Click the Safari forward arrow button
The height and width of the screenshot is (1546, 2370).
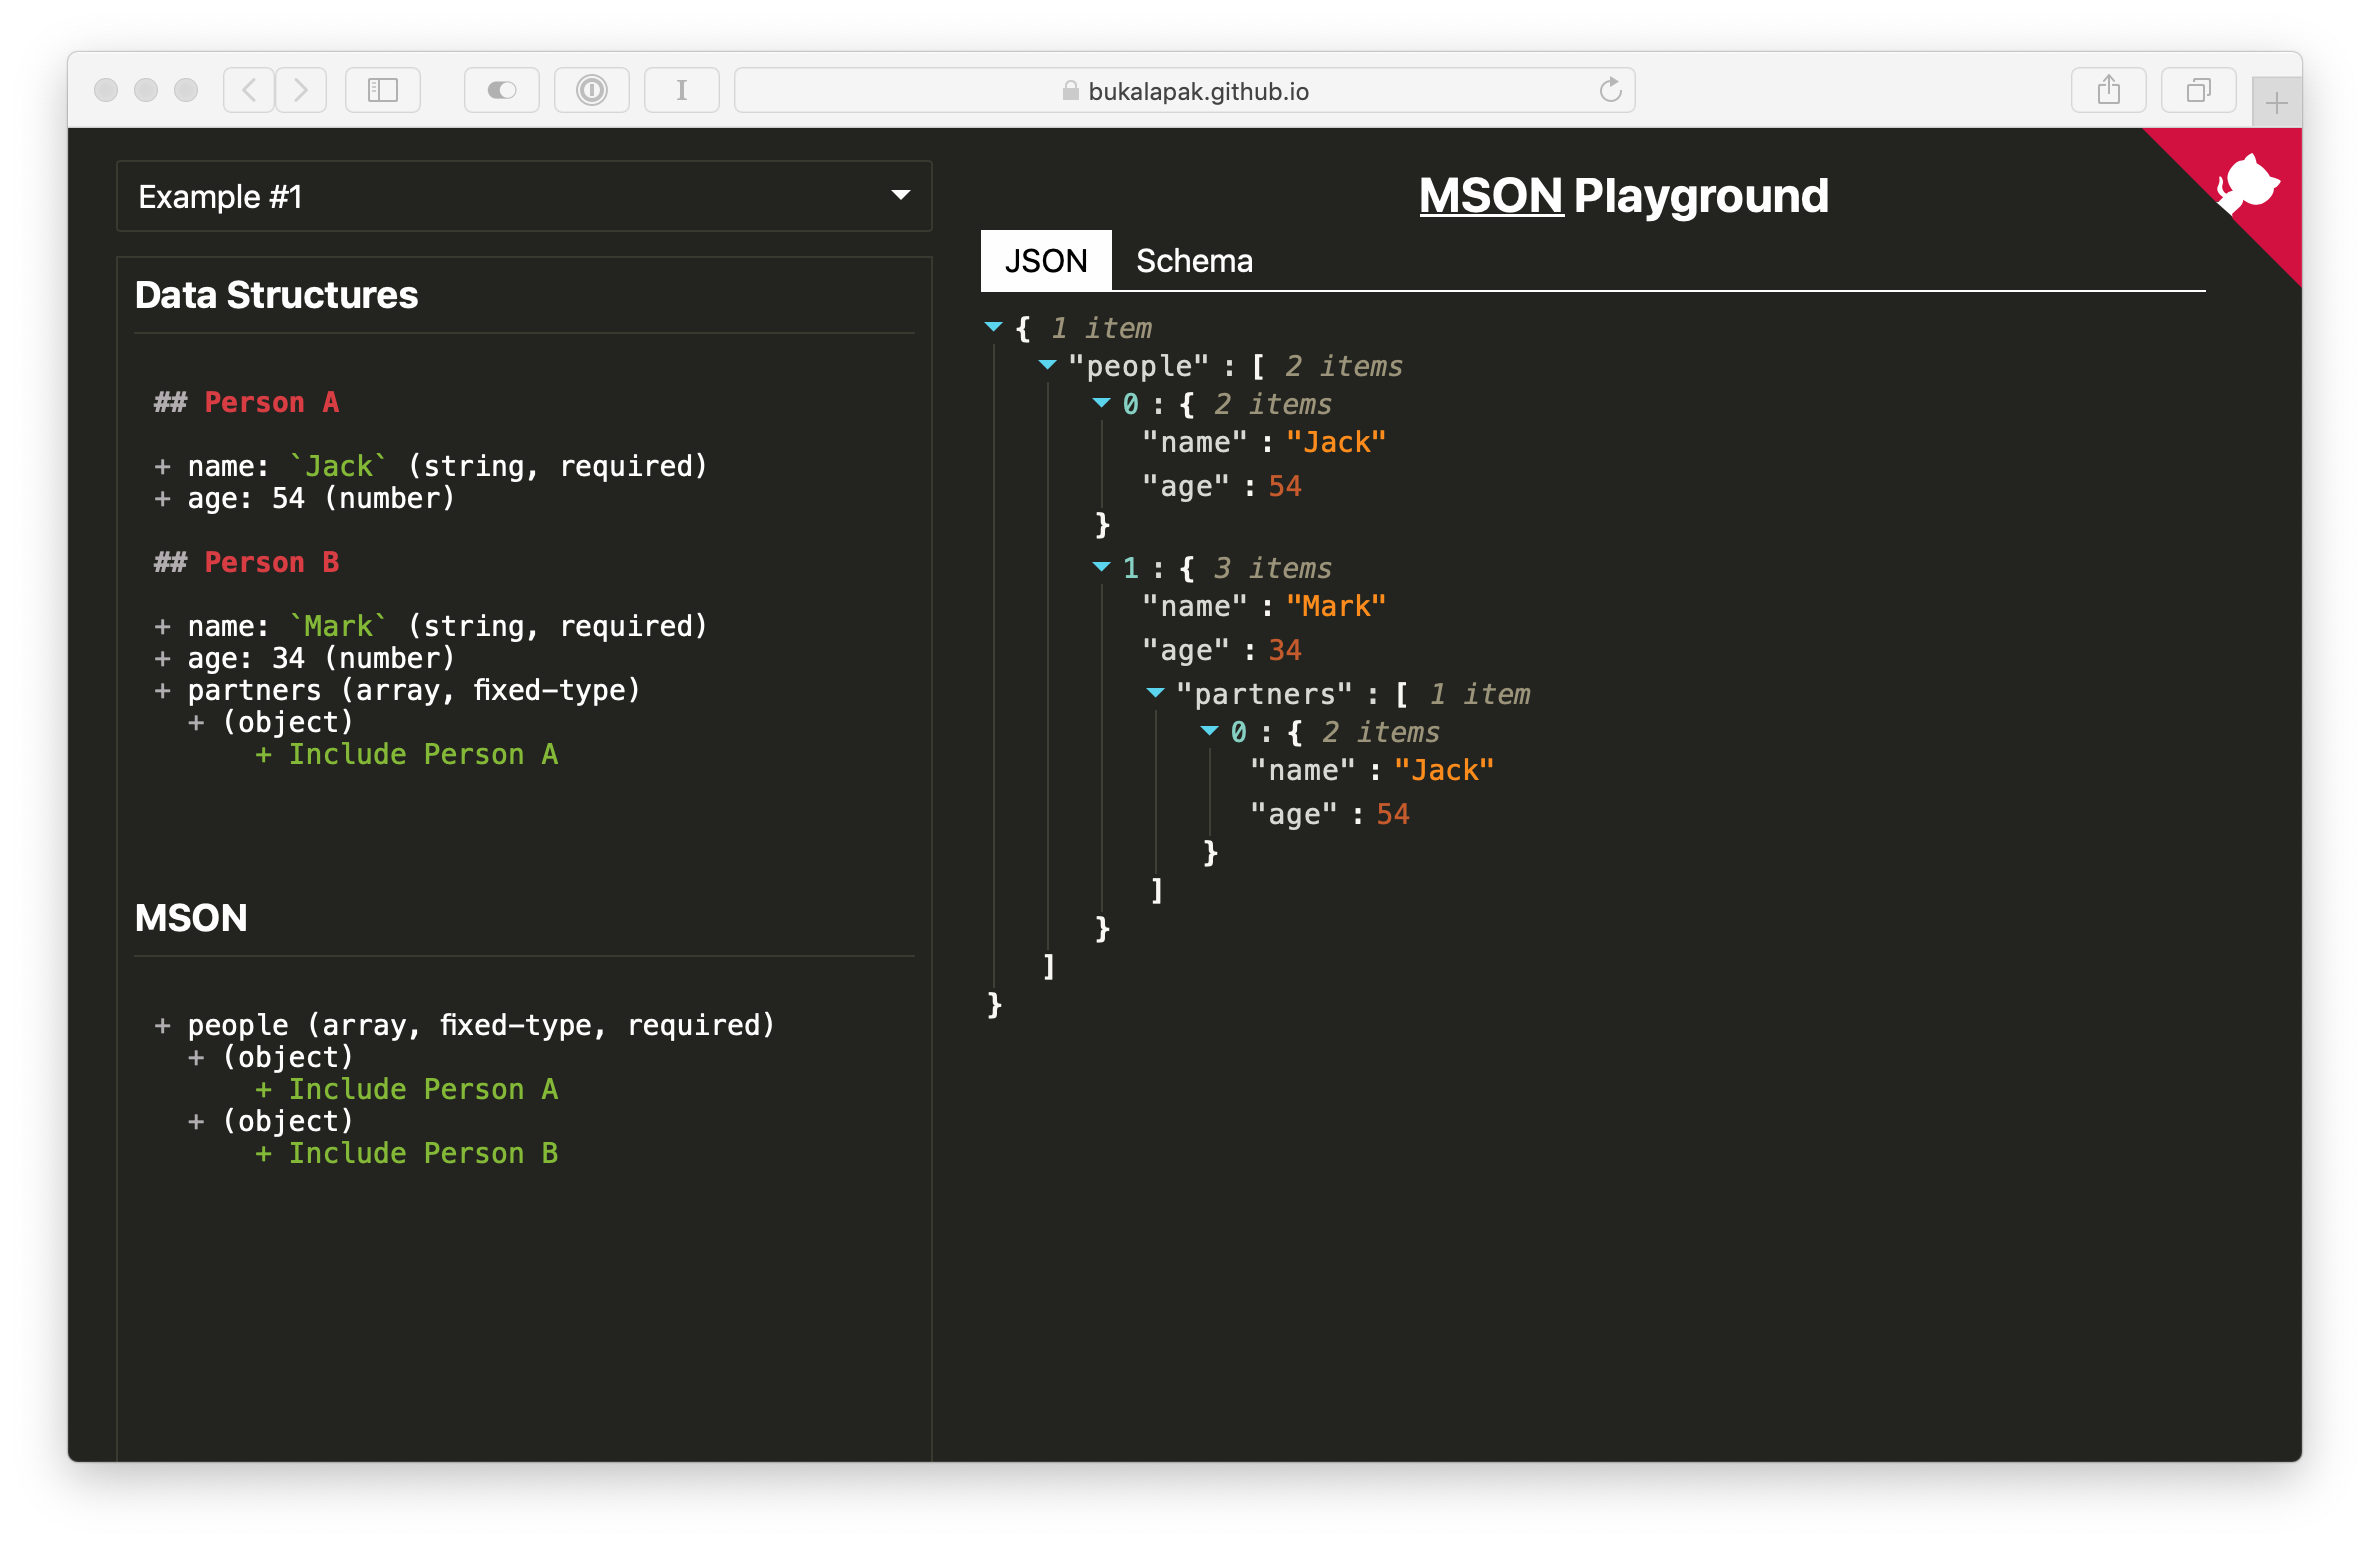pos(301,91)
